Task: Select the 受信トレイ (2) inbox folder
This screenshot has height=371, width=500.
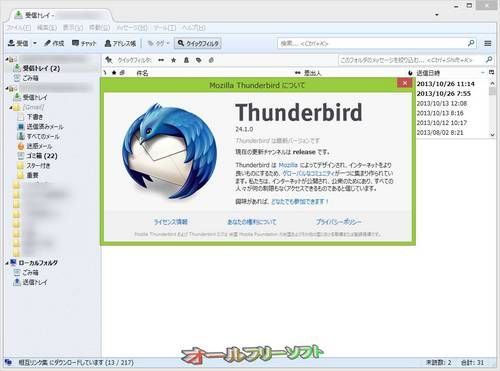Action: 41,68
